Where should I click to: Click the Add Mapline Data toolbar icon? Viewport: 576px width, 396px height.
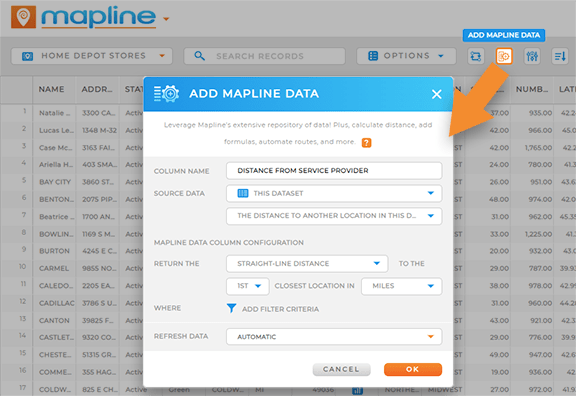504,56
